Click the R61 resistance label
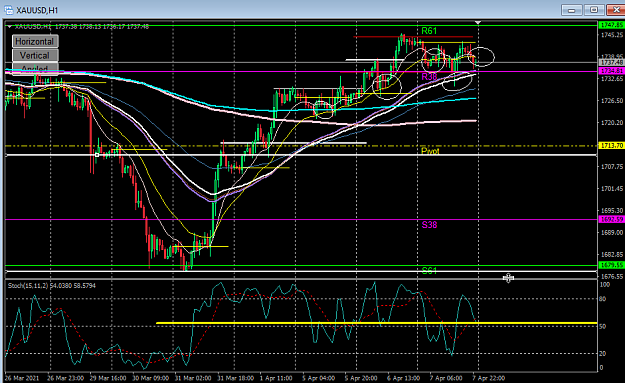625x383 pixels. (429, 31)
